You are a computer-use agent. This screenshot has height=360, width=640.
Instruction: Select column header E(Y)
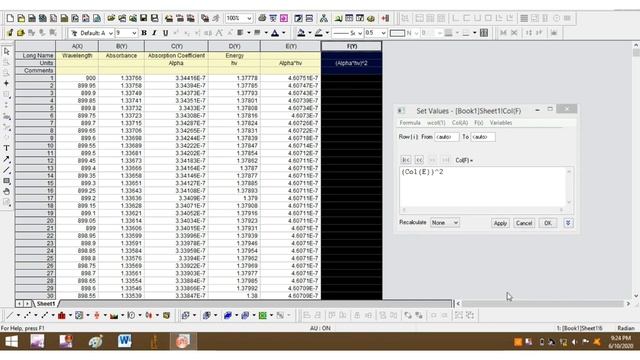(291, 47)
